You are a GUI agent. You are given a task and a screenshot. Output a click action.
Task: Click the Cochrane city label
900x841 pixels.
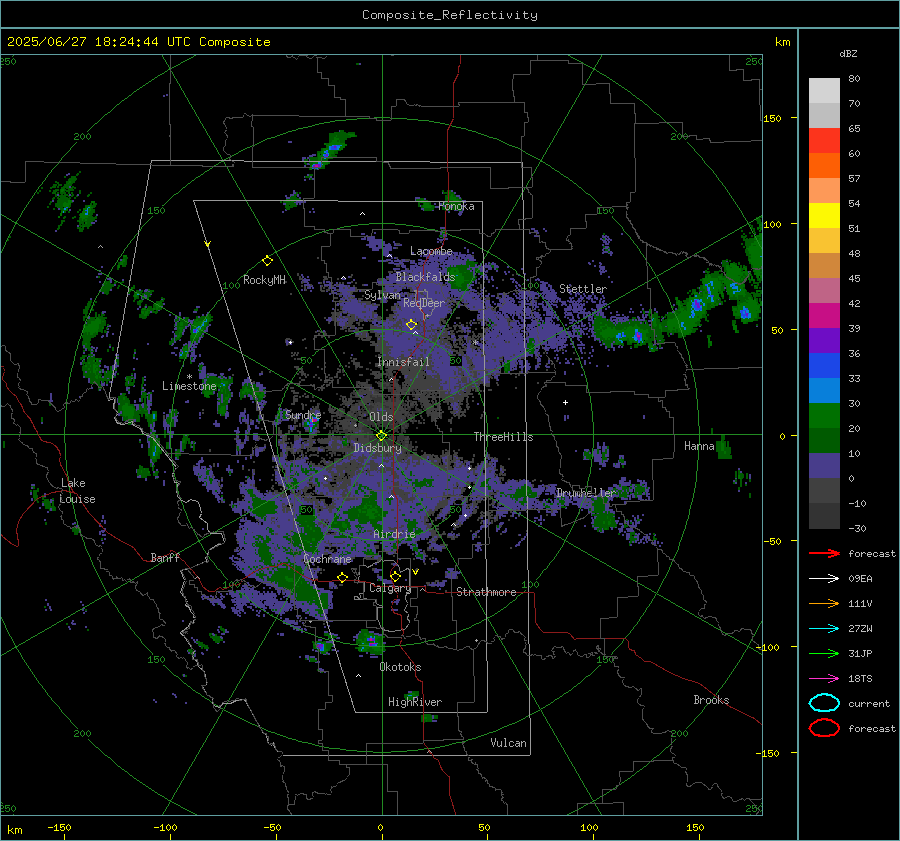pyautogui.click(x=327, y=559)
